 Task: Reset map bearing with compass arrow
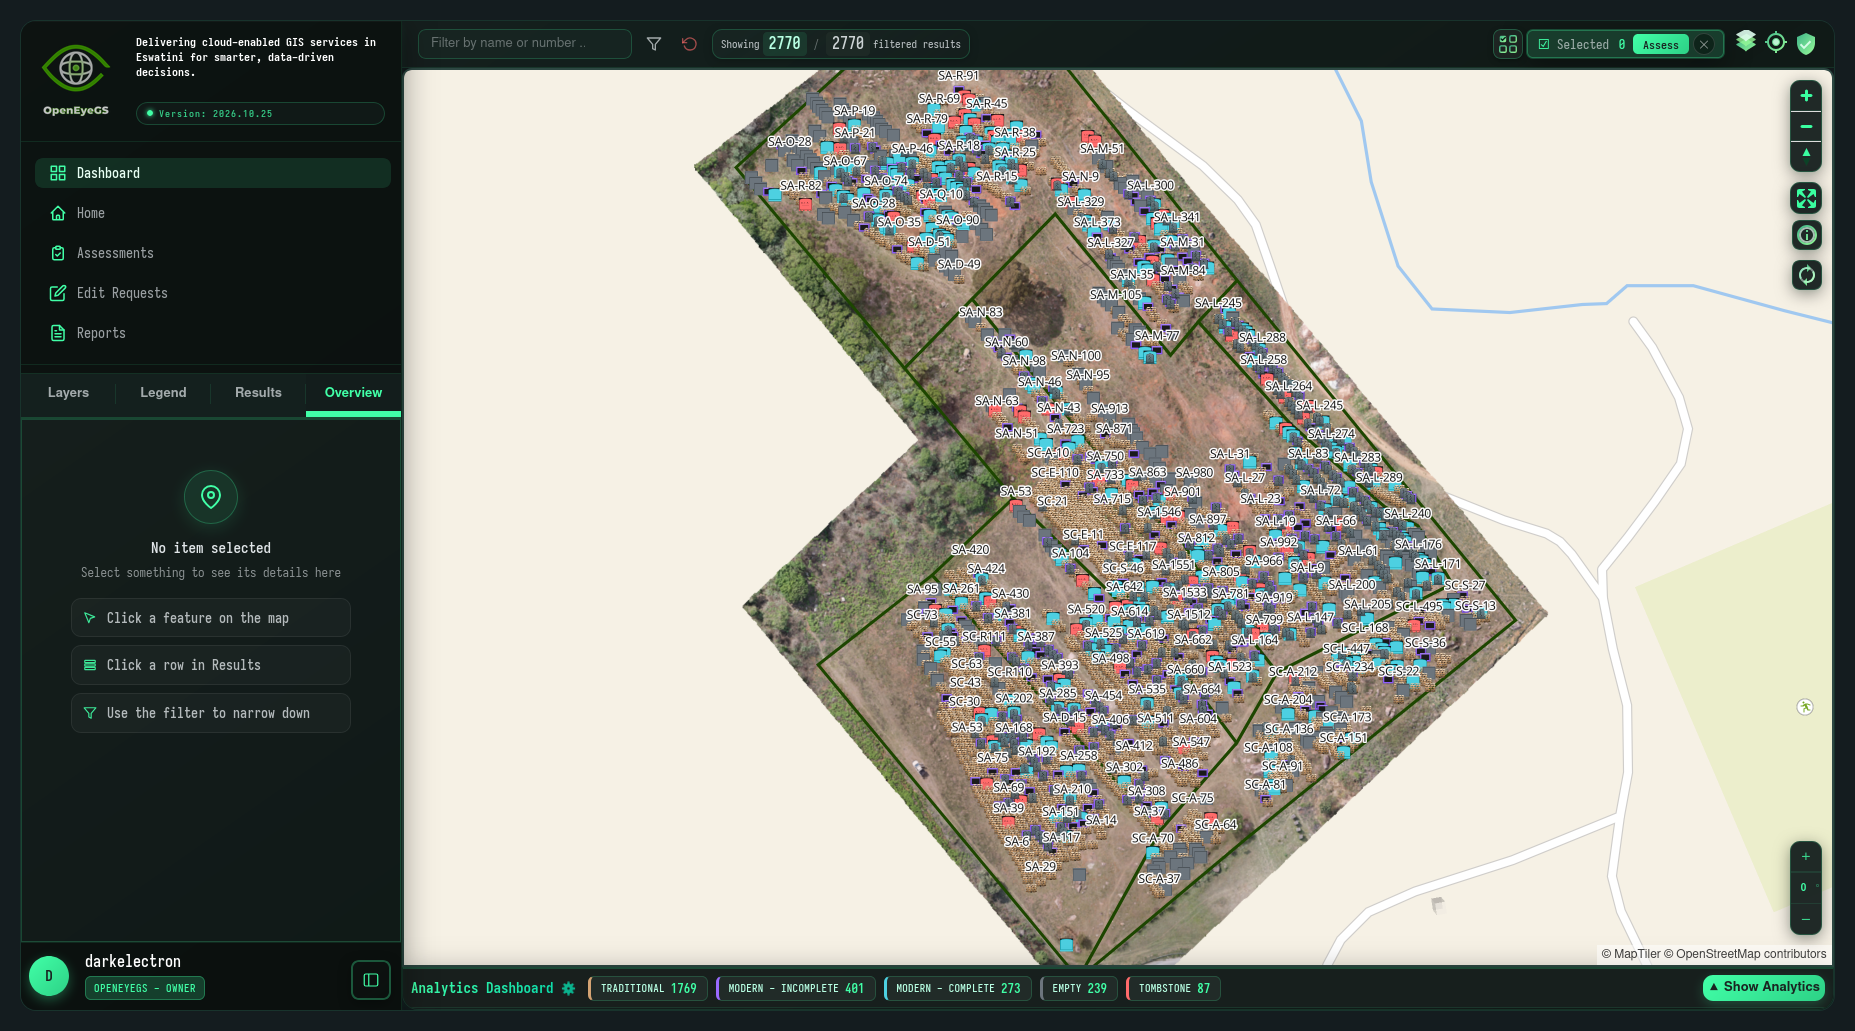(x=1806, y=155)
